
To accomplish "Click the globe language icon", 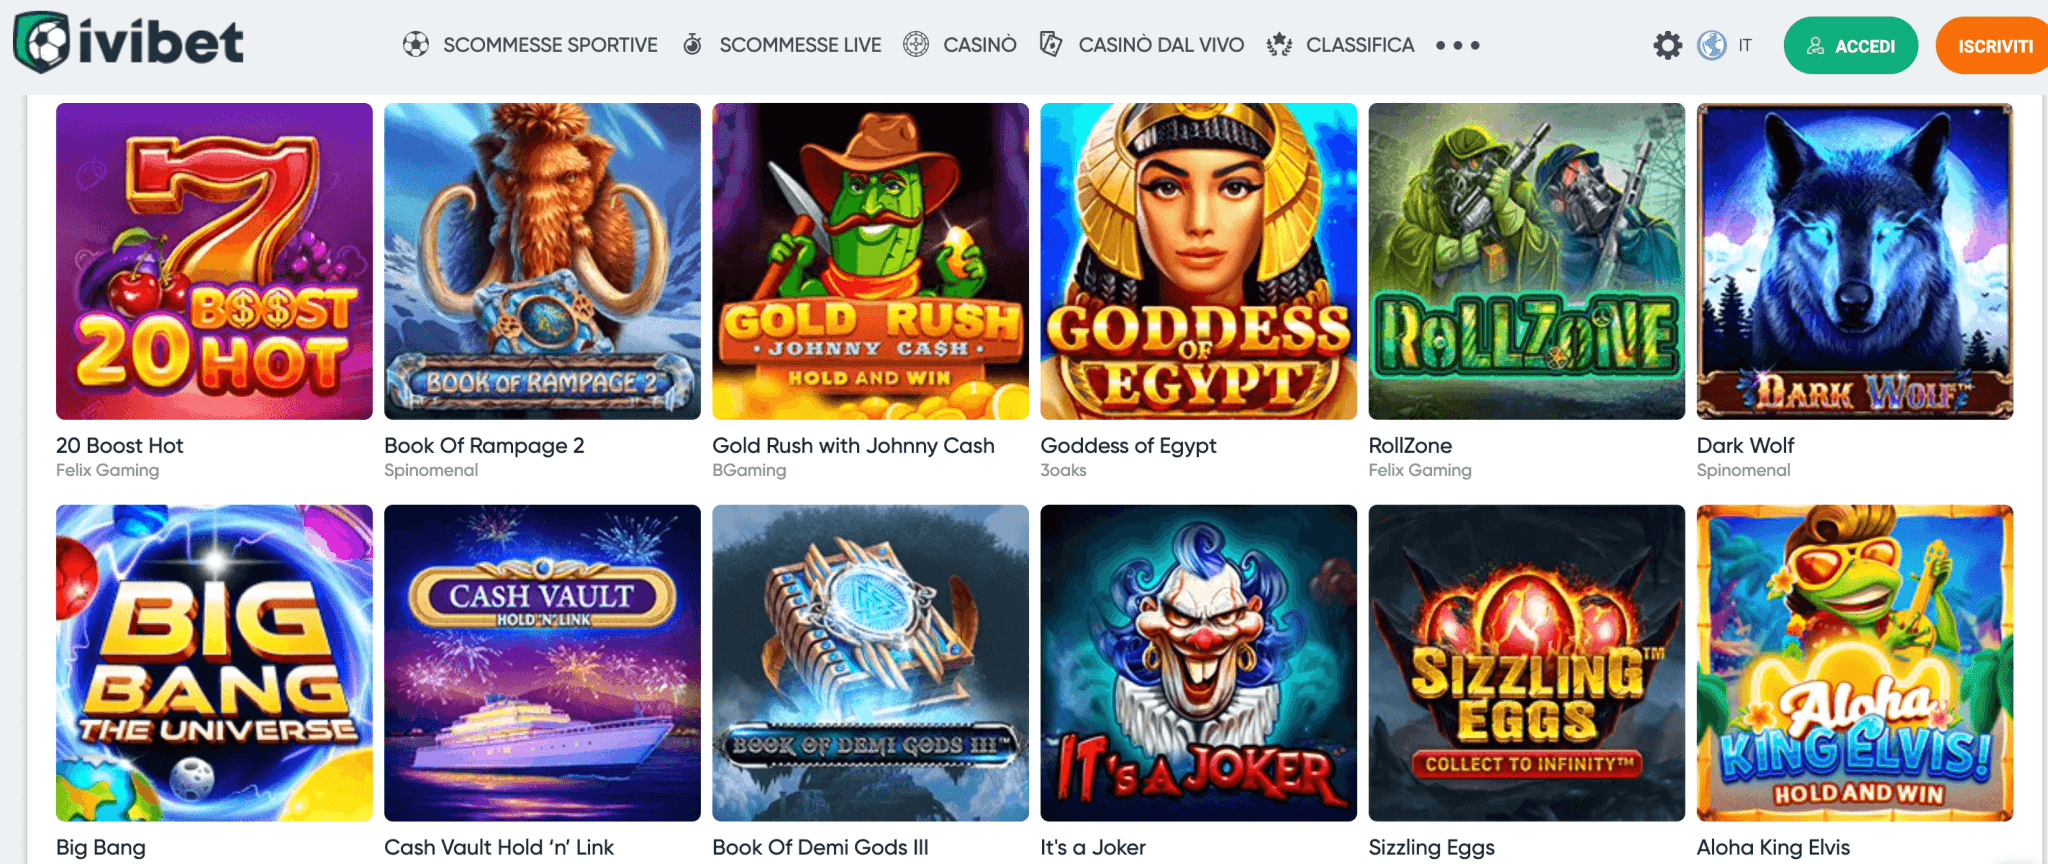I will (1712, 45).
